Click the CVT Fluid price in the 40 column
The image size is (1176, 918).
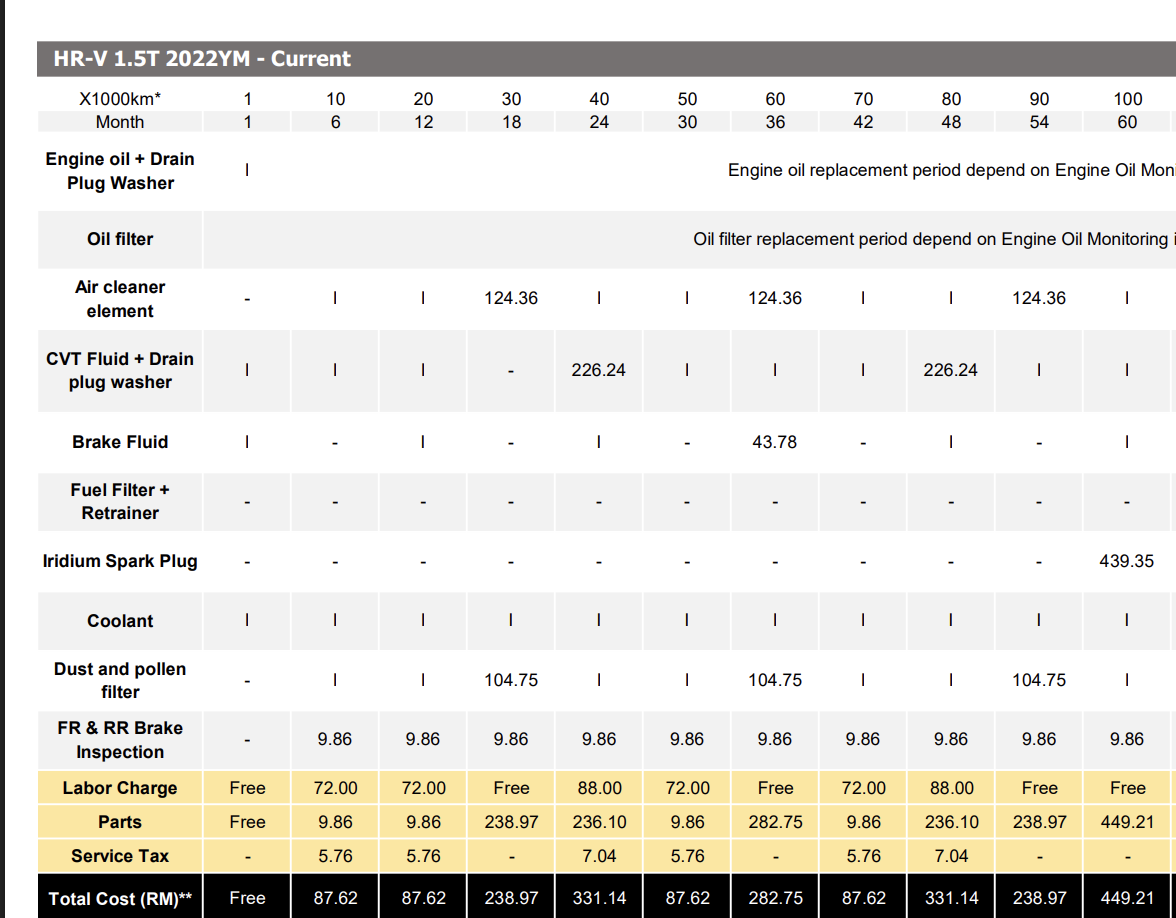[598, 370]
